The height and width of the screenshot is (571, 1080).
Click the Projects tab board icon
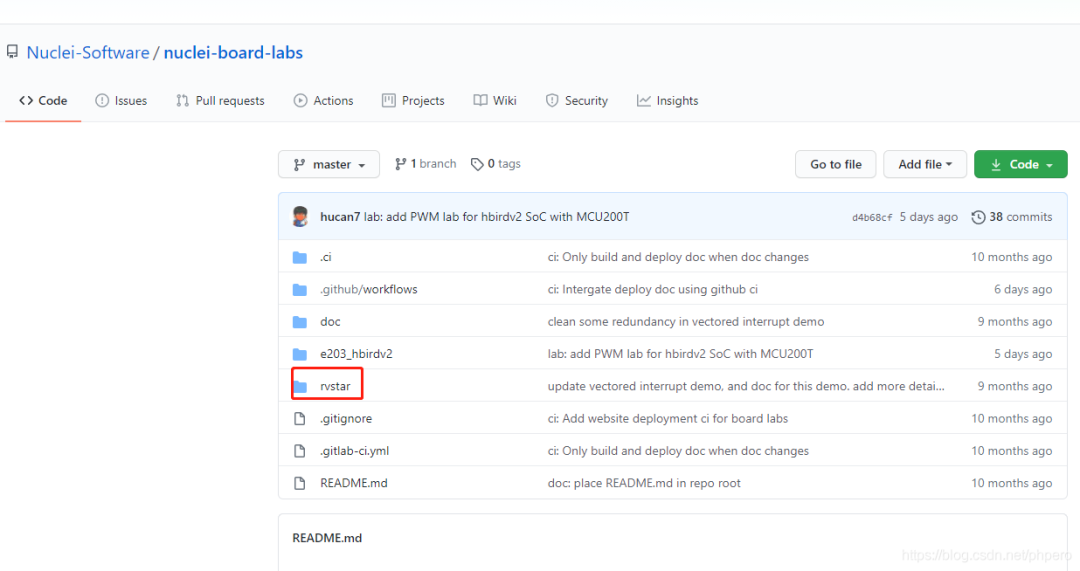pyautogui.click(x=388, y=101)
